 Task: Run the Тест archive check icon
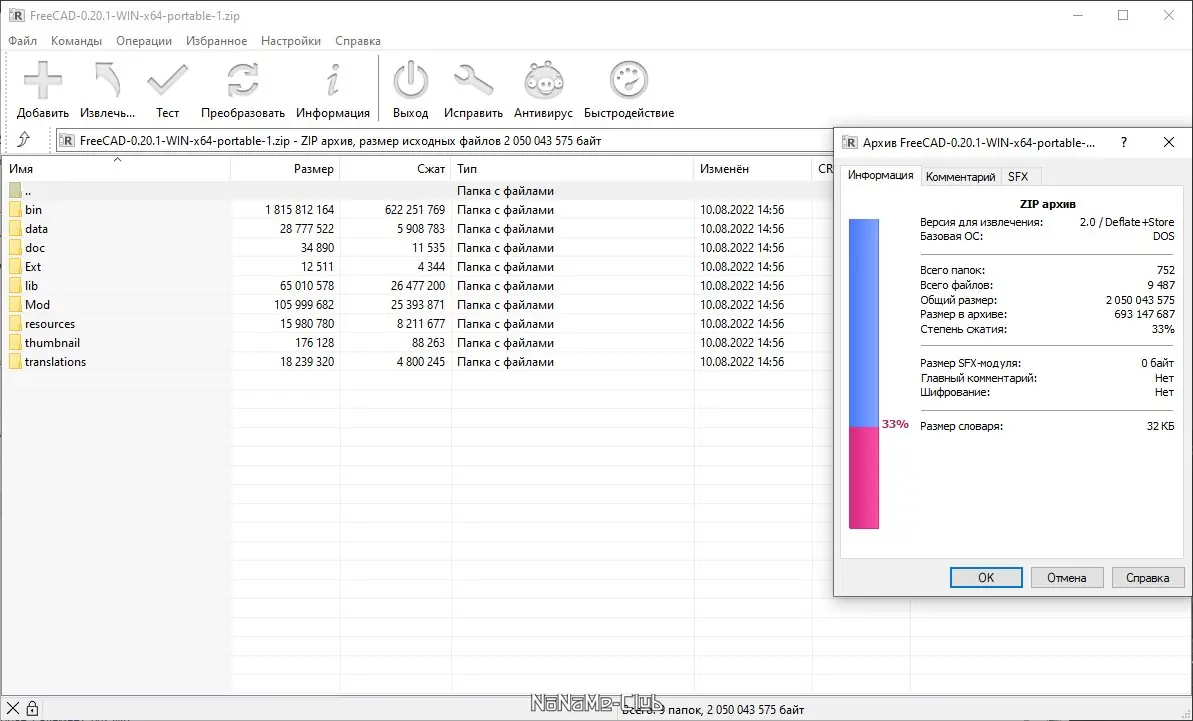[167, 80]
